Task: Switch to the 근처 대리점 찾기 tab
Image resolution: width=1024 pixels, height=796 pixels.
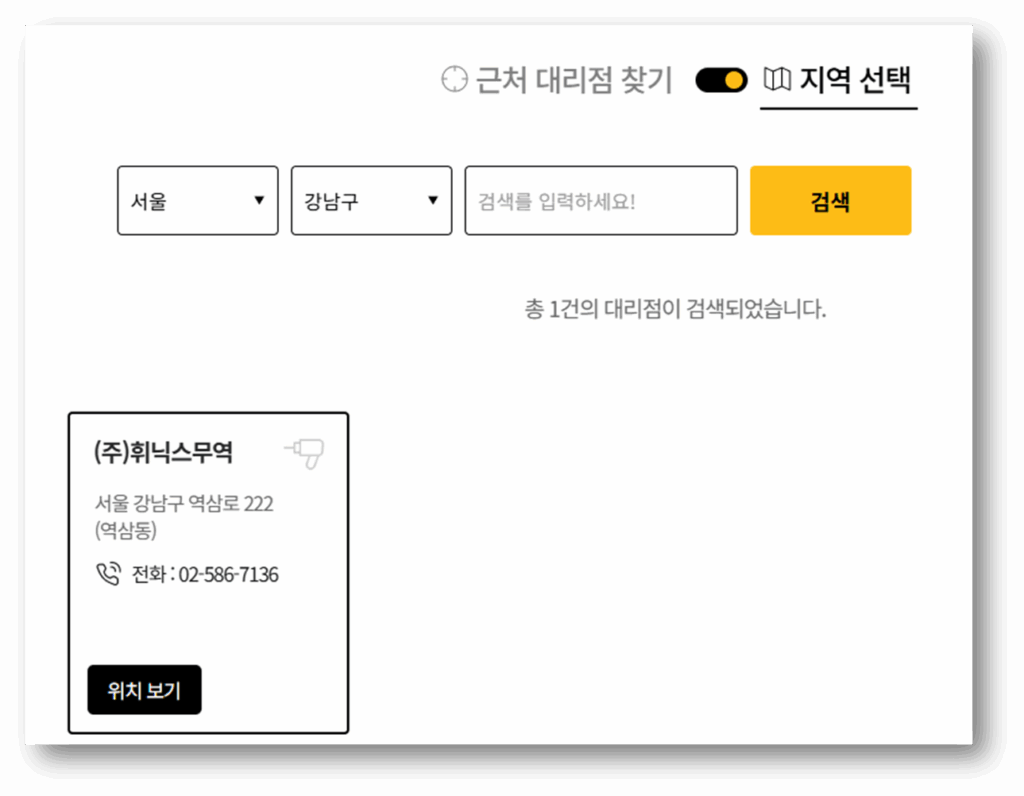Action: point(556,80)
